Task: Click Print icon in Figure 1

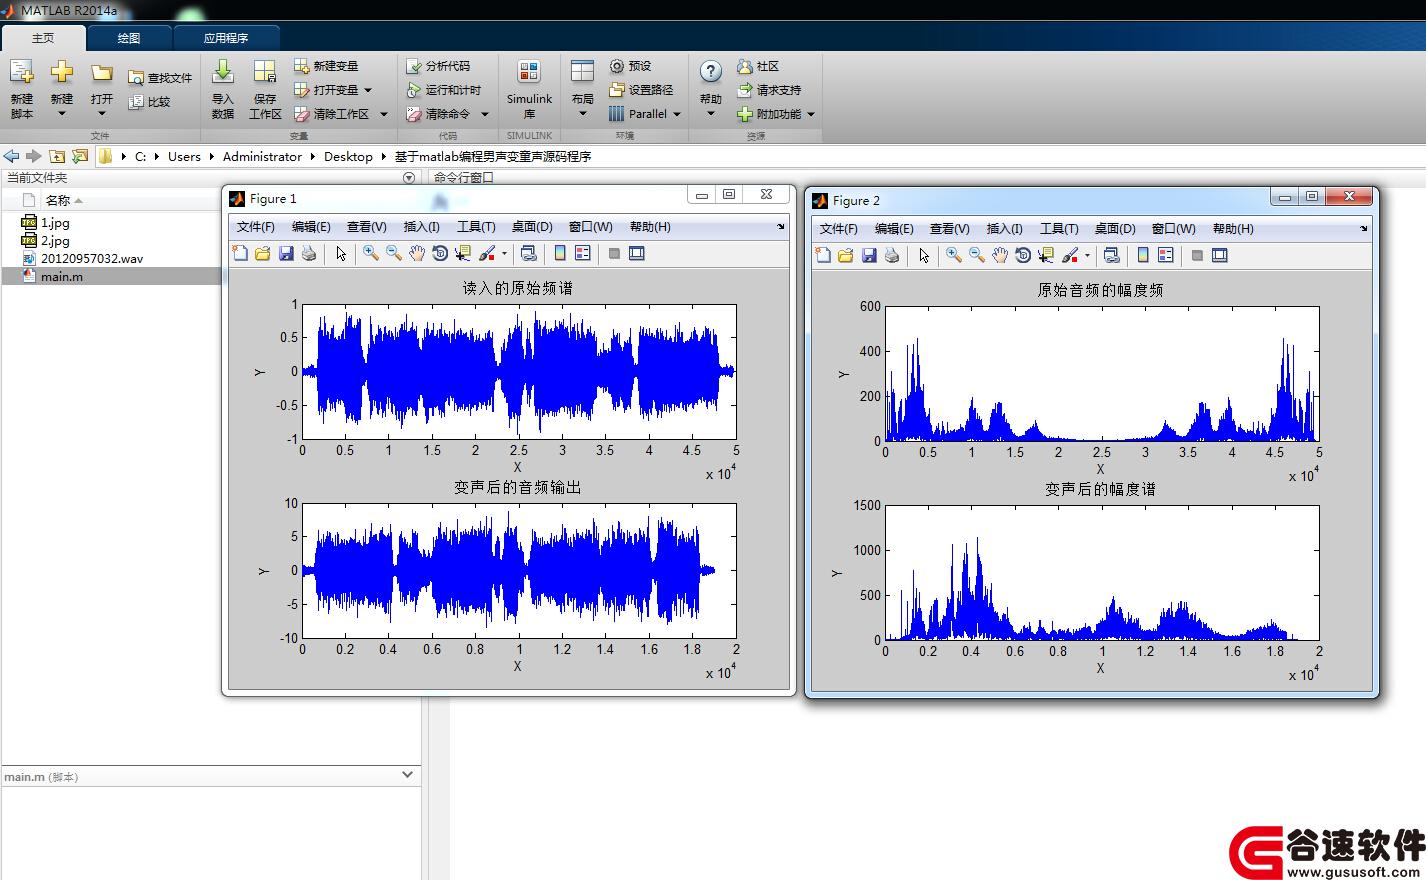Action: click(309, 253)
